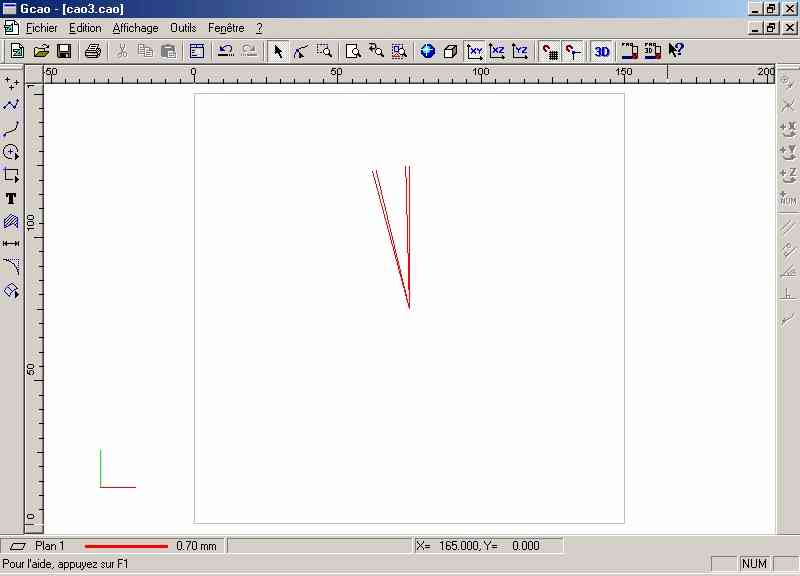The image size is (800, 576).
Task: Choose the polyline drawing tool
Action: 11,105
